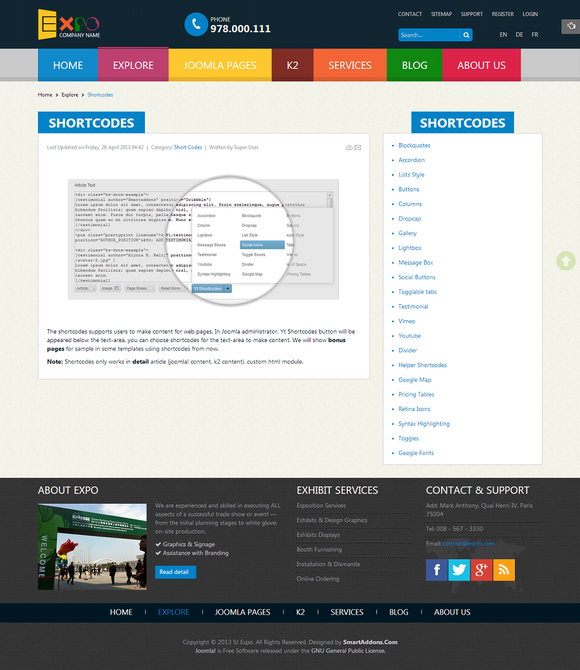
Task: Click into the Search input field
Action: 429,35
